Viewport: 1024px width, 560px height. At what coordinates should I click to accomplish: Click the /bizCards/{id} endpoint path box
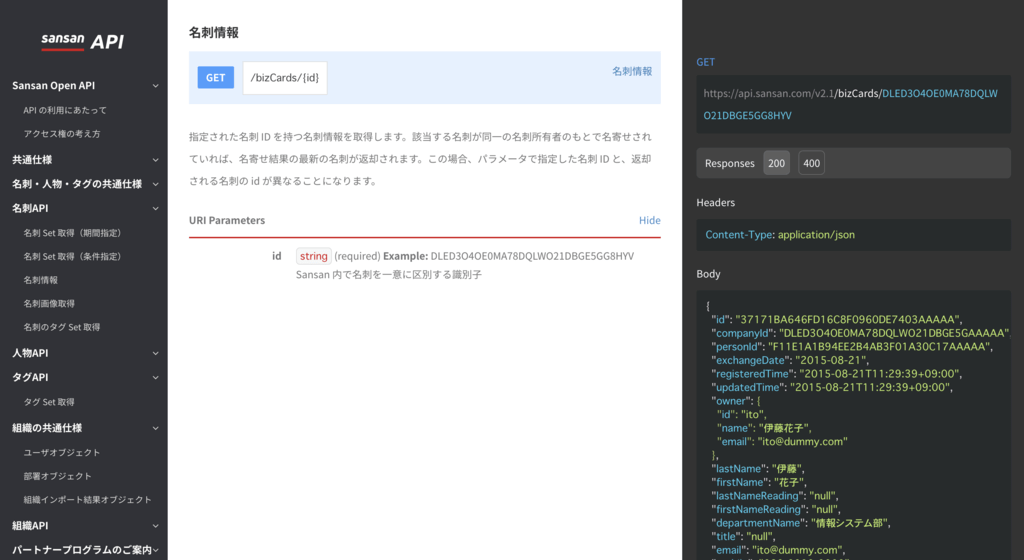[285, 78]
